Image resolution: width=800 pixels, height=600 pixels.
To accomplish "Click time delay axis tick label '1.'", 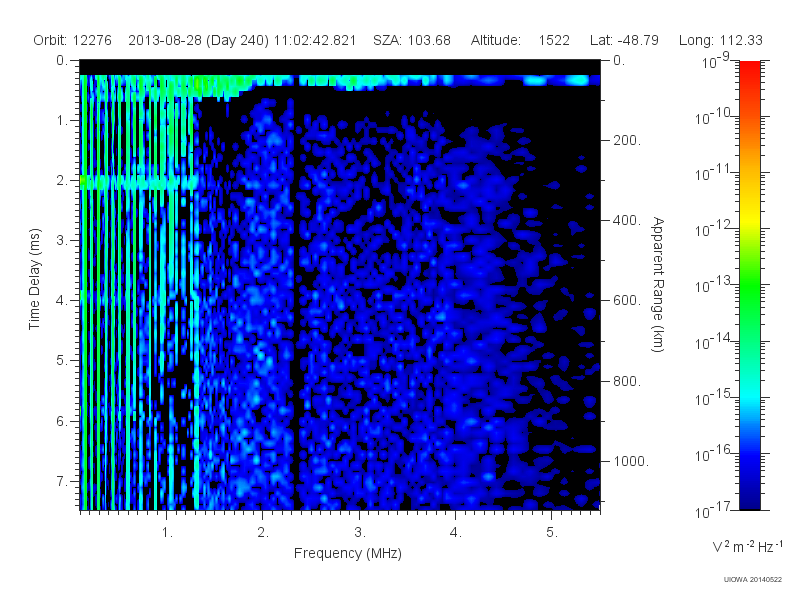I will tap(62, 121).
